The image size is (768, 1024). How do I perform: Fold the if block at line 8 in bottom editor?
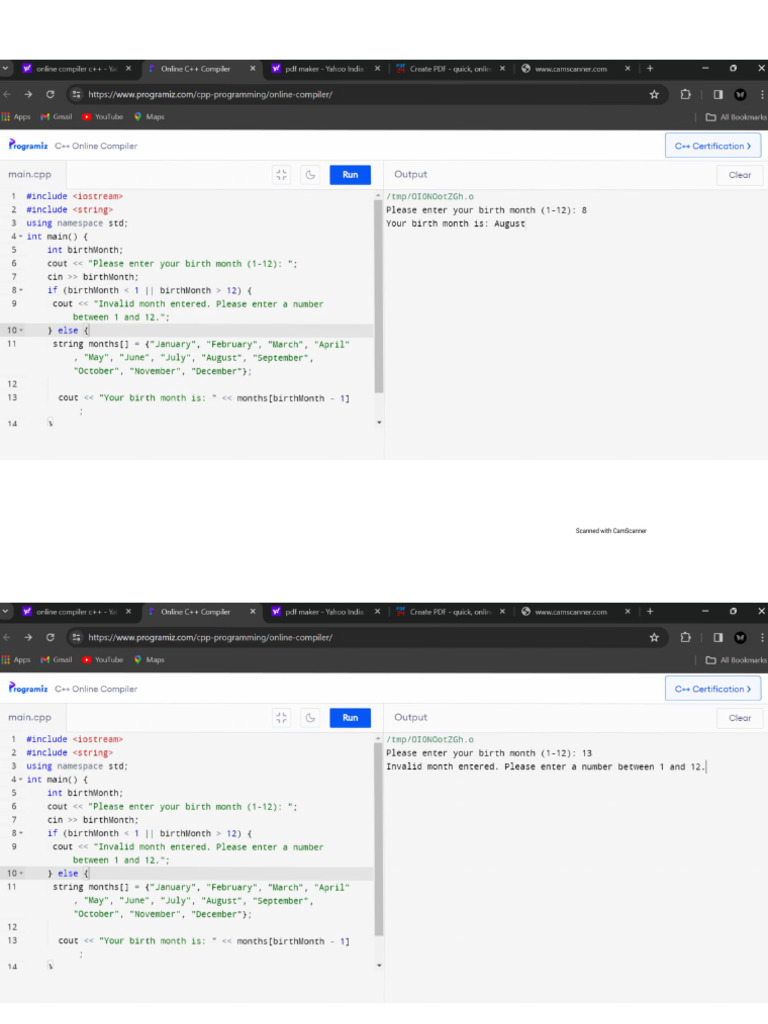click(x=20, y=833)
